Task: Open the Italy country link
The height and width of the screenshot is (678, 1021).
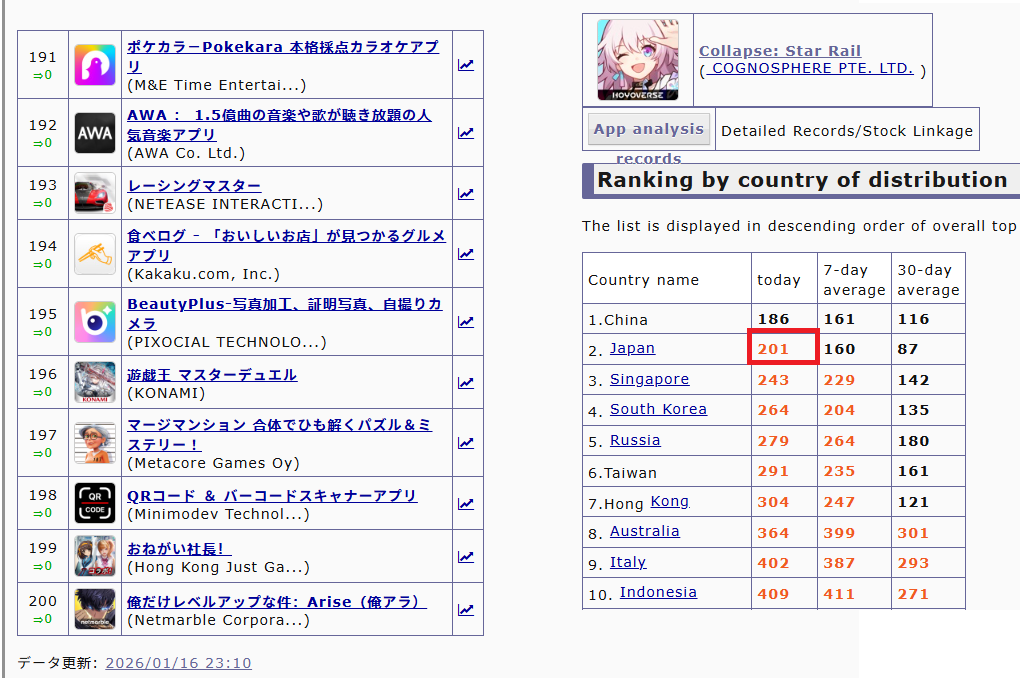Action: [628, 562]
